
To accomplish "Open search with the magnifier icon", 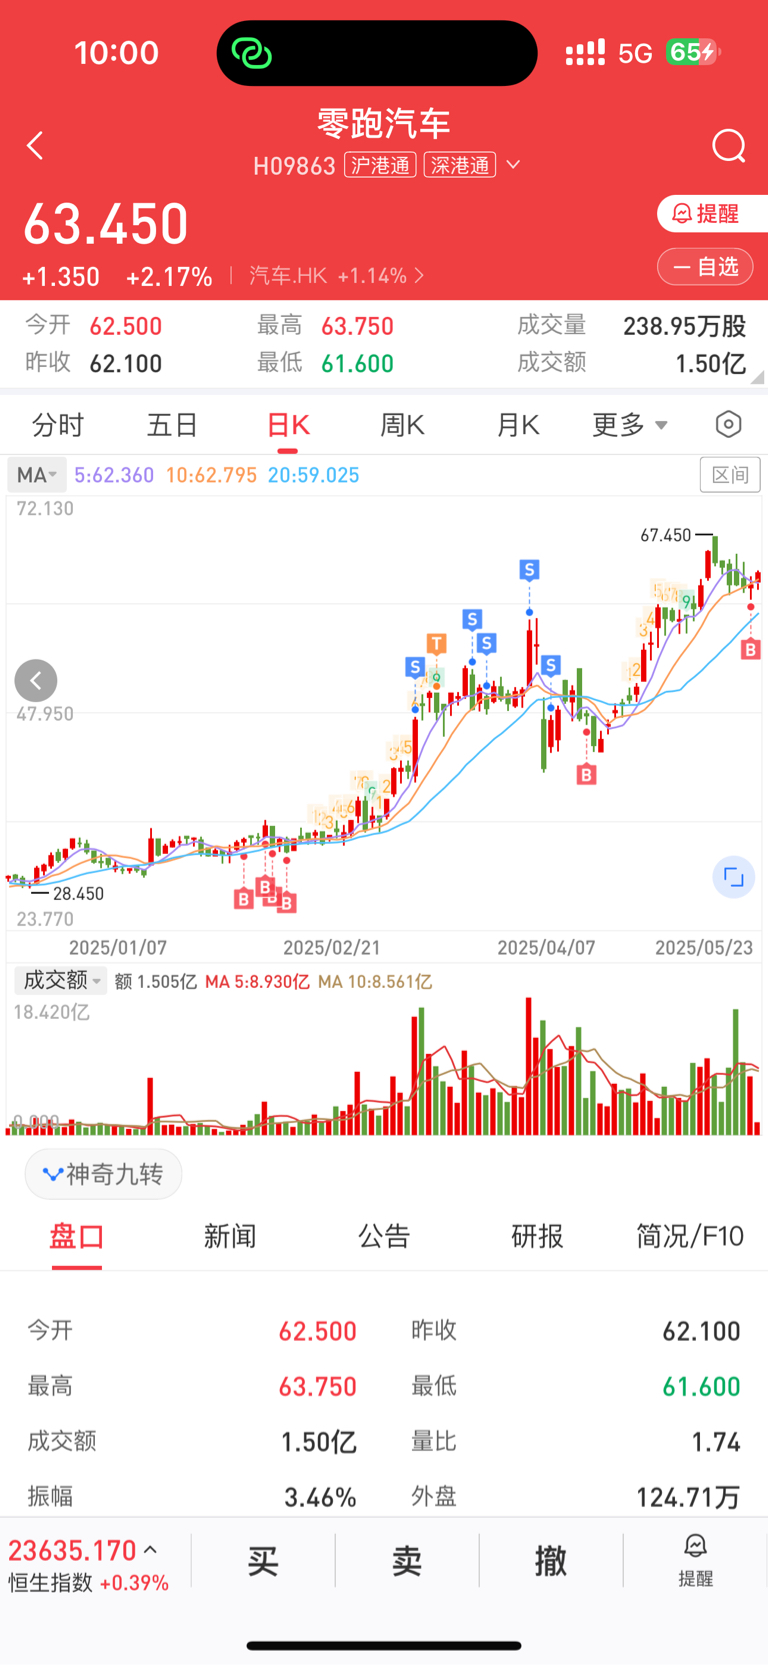I will tap(729, 146).
